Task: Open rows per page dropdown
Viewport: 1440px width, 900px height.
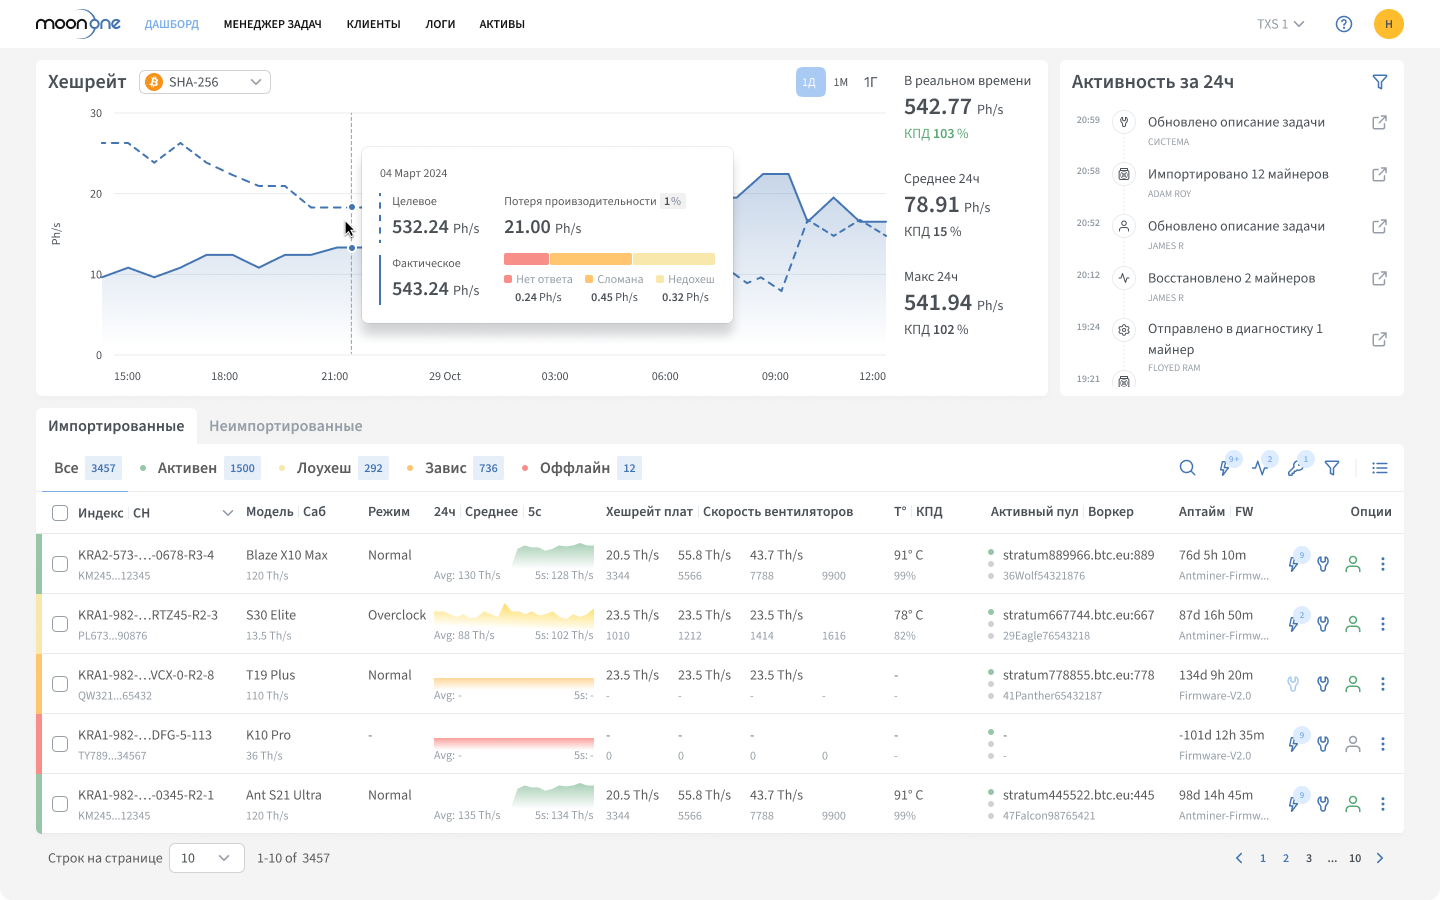Action: click(x=206, y=858)
